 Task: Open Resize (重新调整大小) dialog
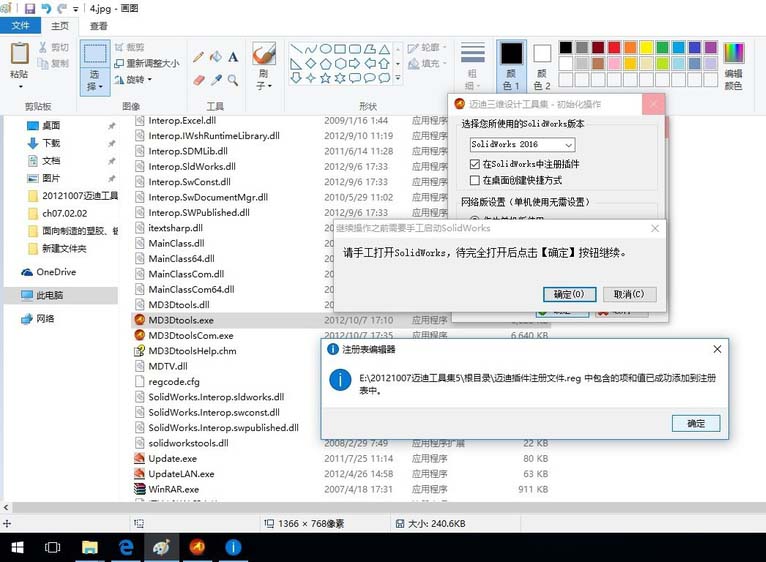click(x=147, y=63)
